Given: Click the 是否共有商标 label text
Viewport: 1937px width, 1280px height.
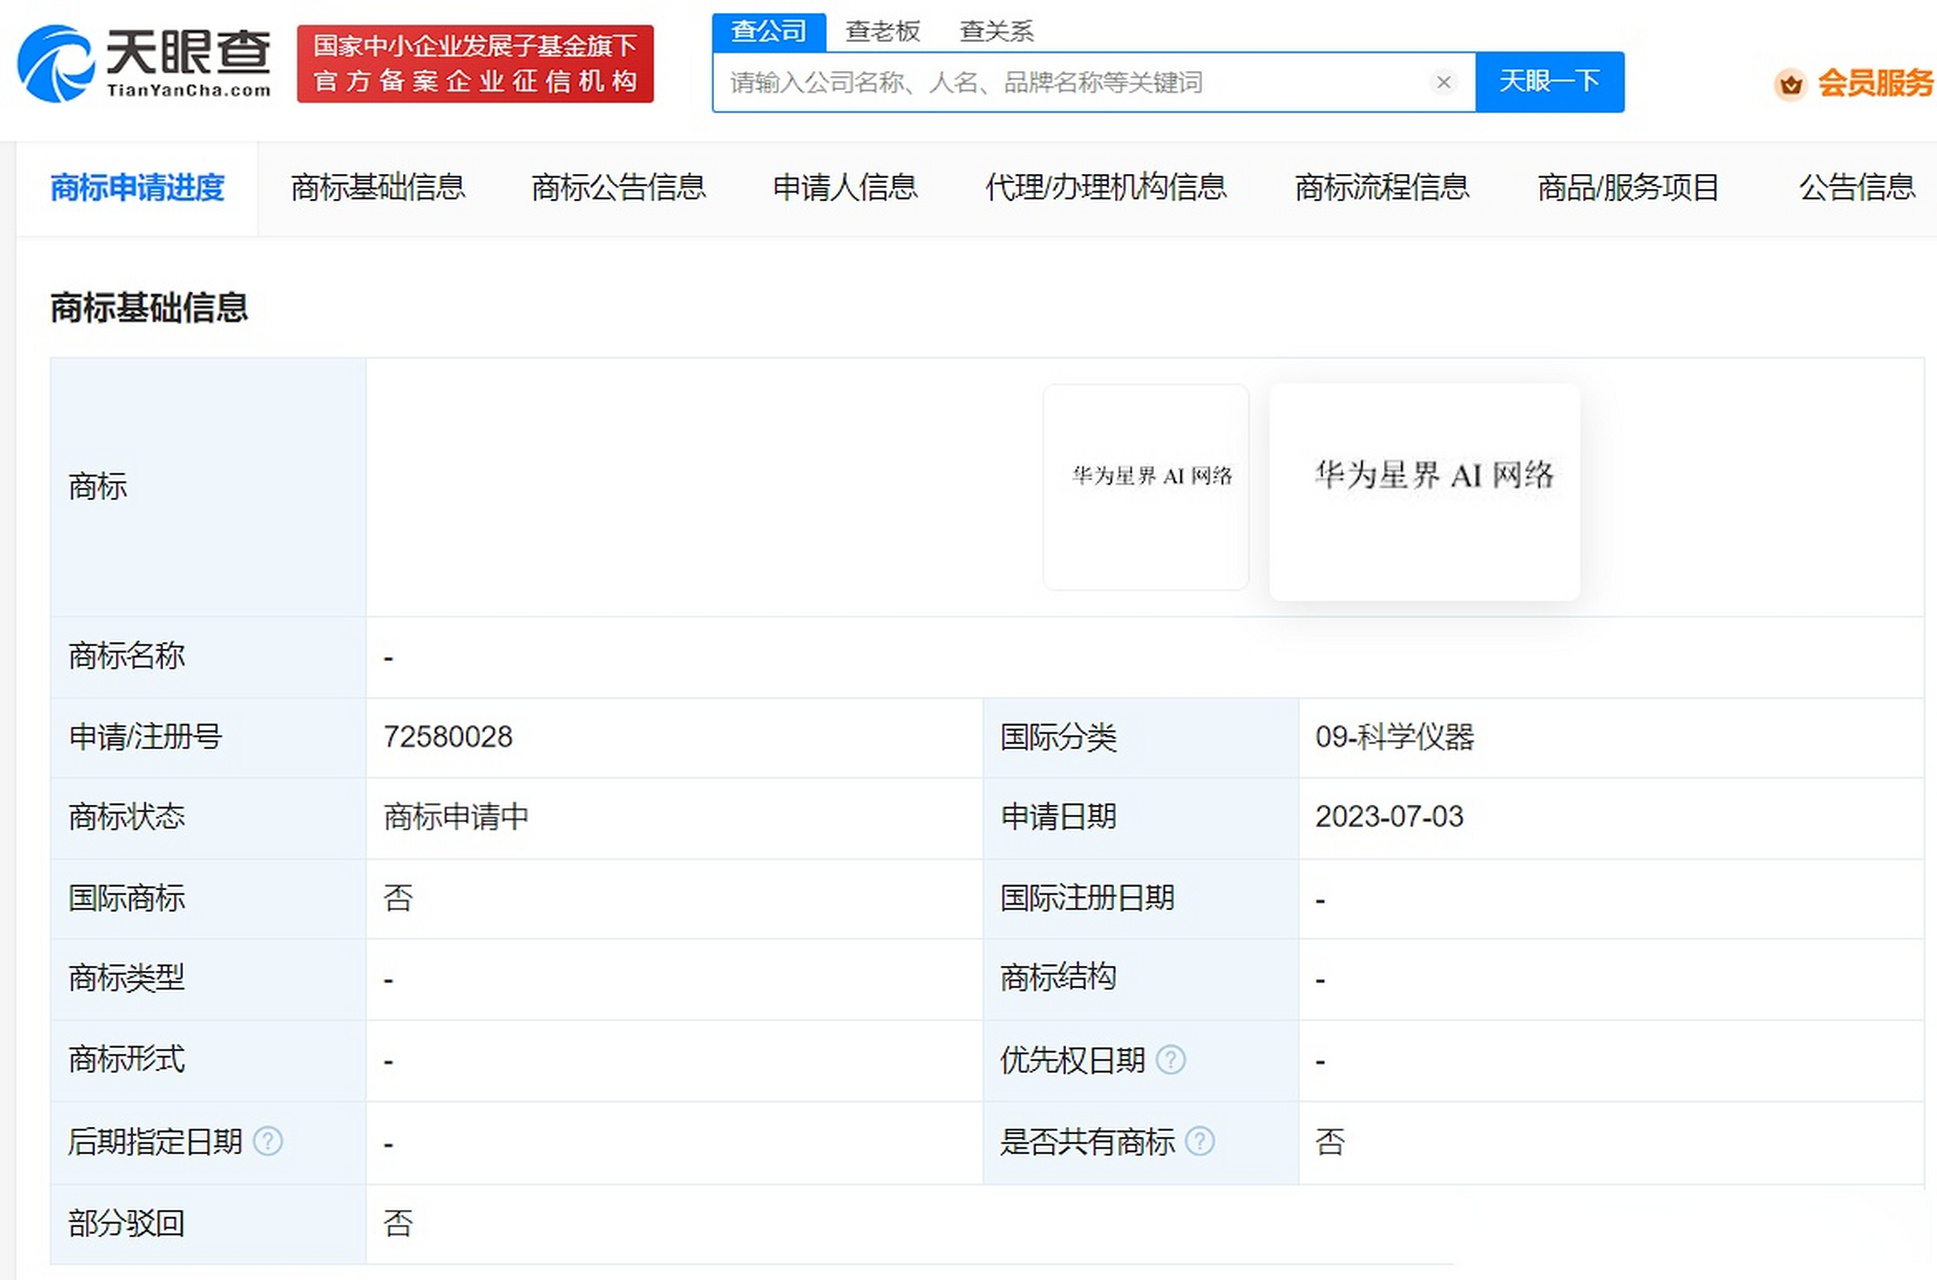Looking at the screenshot, I should click(1087, 1141).
